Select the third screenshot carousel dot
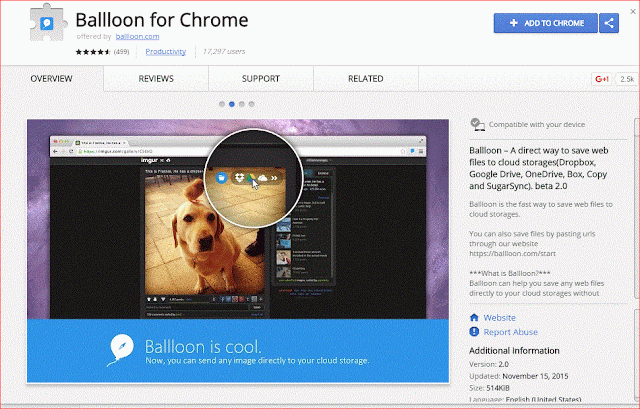Image resolution: width=640 pixels, height=409 pixels. (242, 104)
